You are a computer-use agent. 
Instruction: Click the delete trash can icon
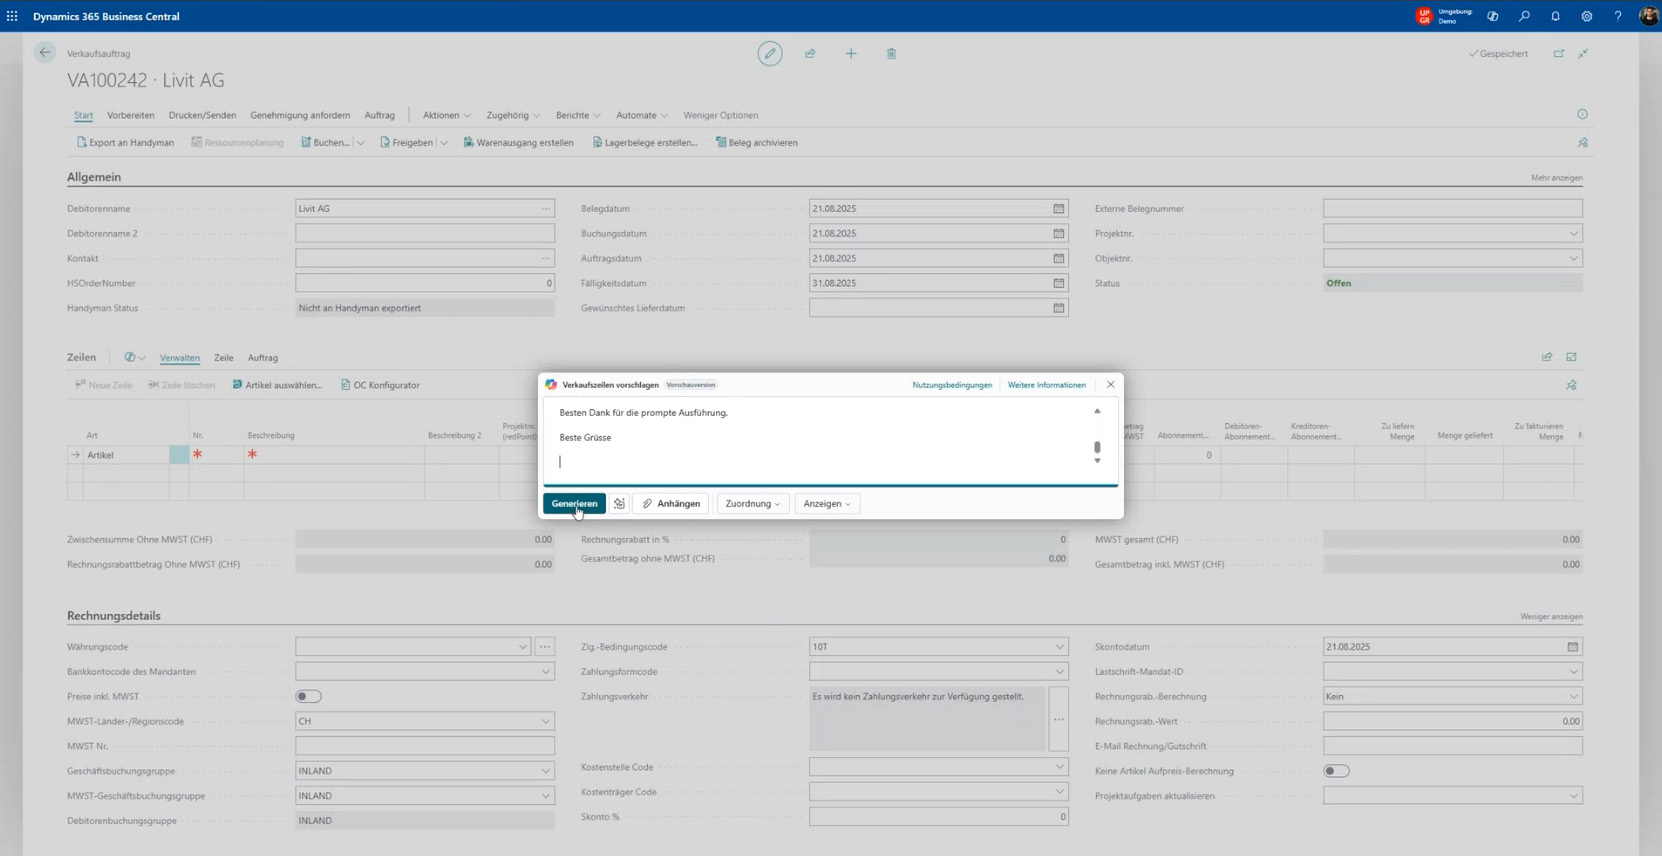pos(891,54)
